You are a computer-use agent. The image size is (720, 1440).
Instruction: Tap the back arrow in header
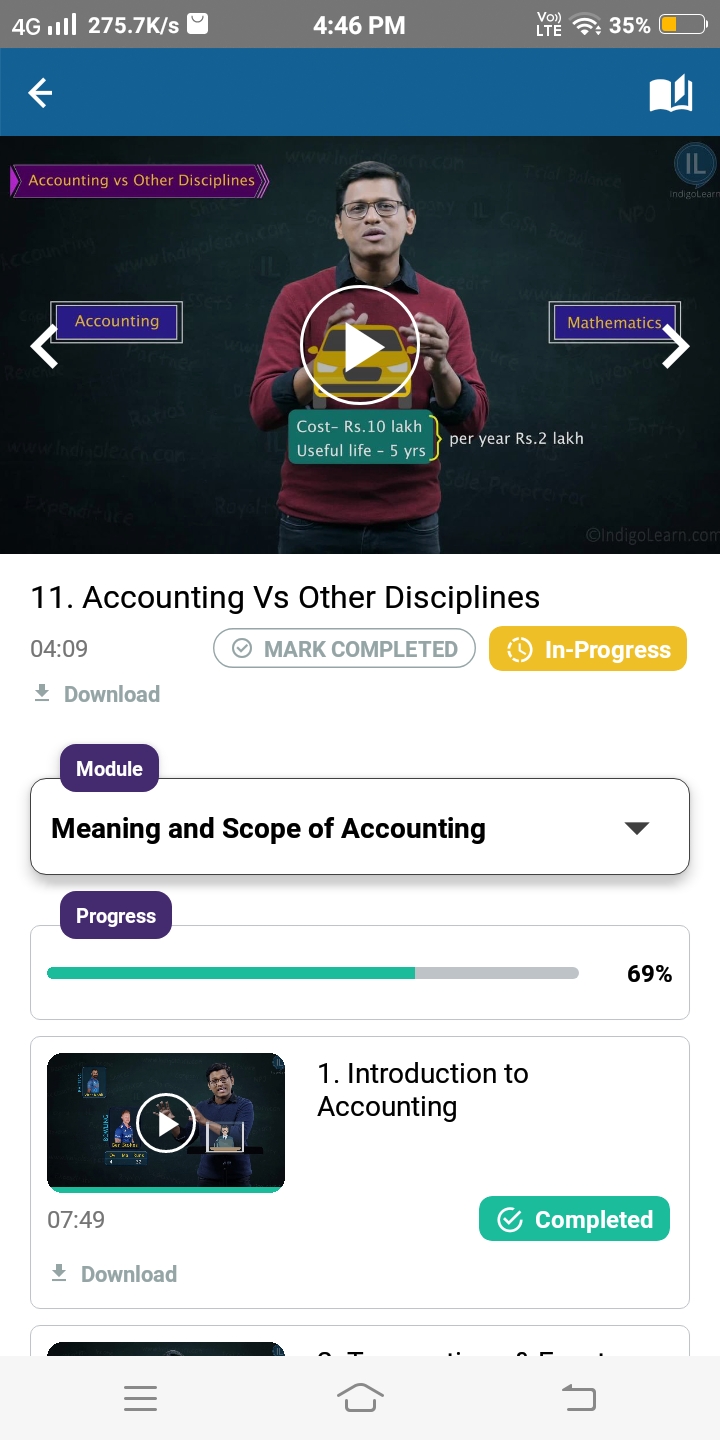click(40, 93)
